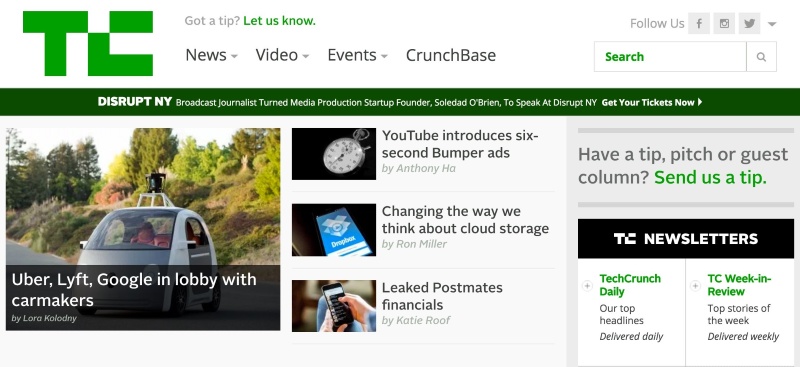Open the Events dropdown menu

[x=357, y=55]
